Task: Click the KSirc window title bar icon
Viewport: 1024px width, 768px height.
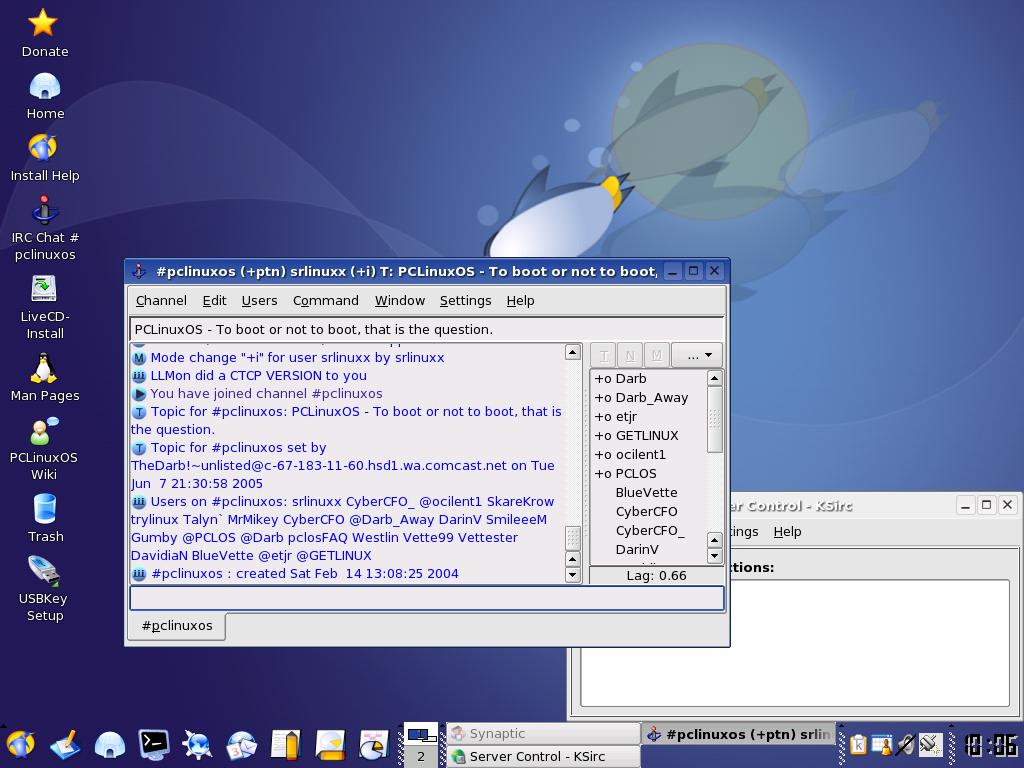Action: pyautogui.click(x=139, y=271)
